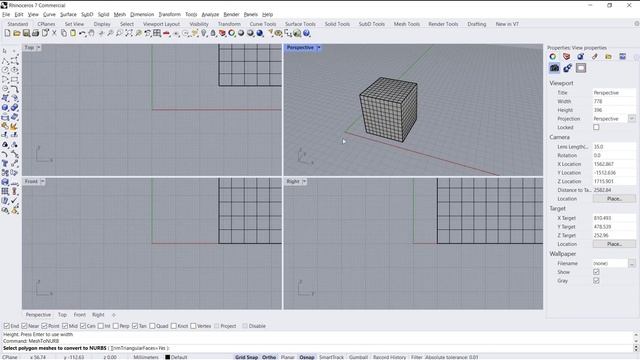640x360 pixels.
Task: Toggle the Near osnap checkbox
Action: pos(24,326)
